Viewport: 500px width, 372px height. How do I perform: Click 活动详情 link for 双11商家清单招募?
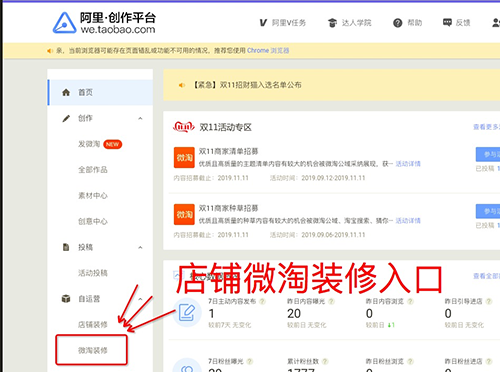click(x=408, y=164)
